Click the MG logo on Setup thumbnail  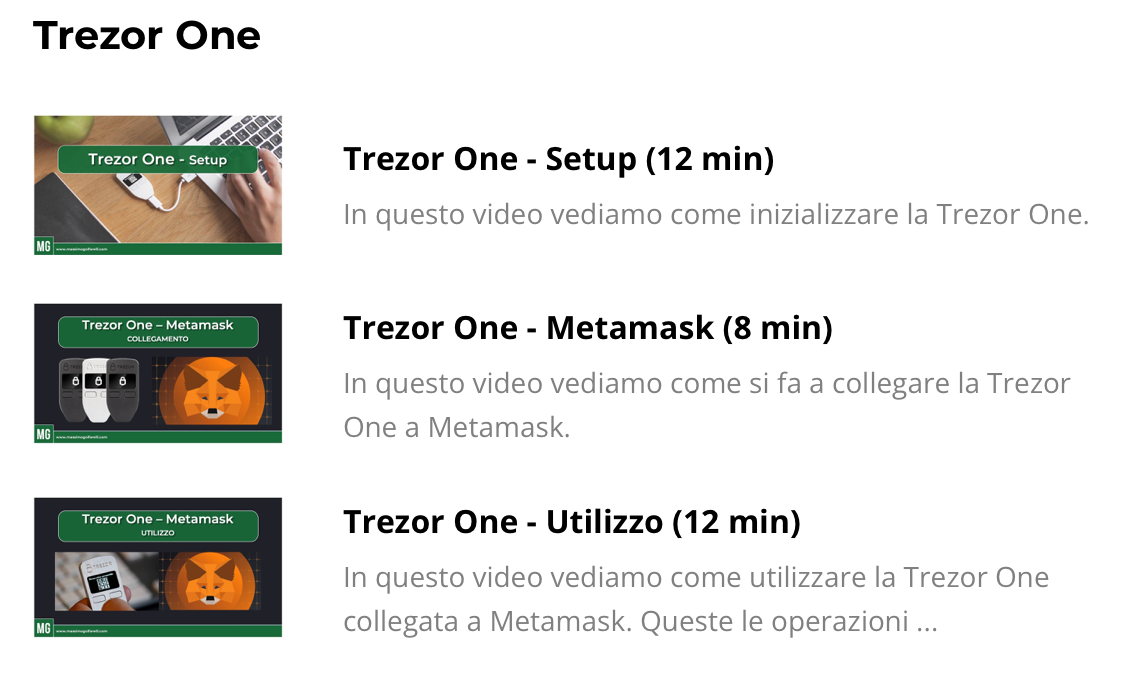(44, 246)
